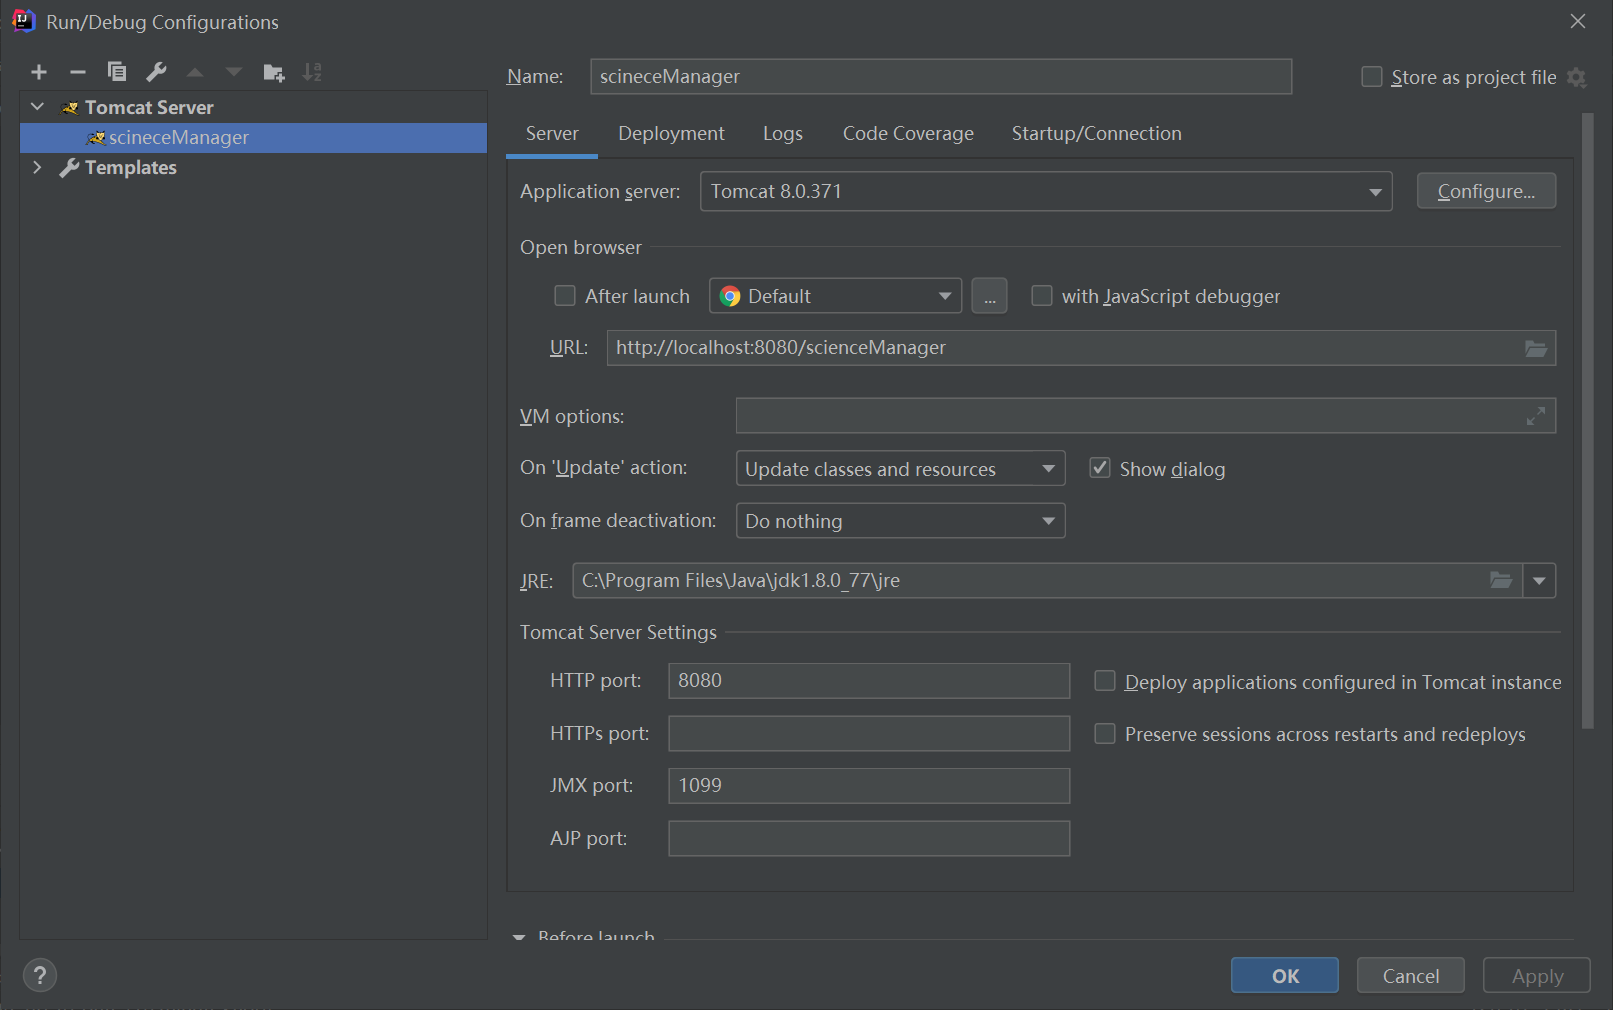The height and width of the screenshot is (1010, 1613).
Task: Click the Cancel button
Action: 1411,976
